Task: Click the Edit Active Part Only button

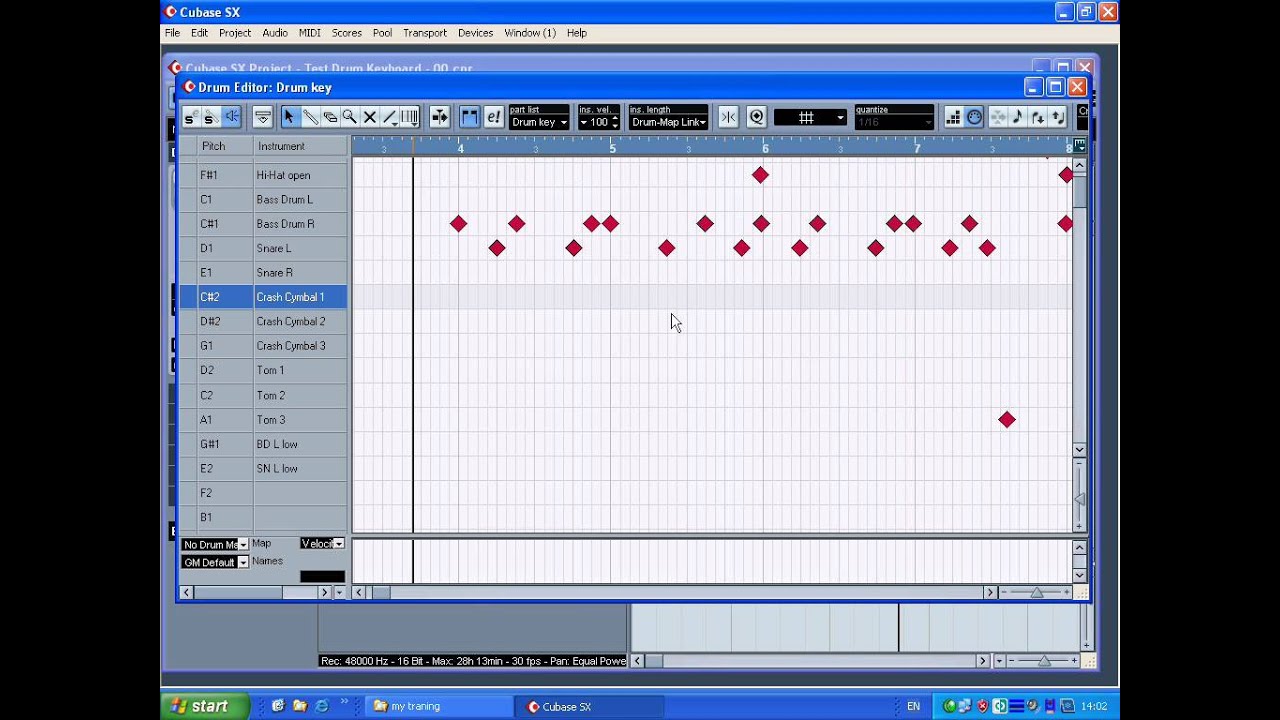Action: pyautogui.click(x=493, y=118)
